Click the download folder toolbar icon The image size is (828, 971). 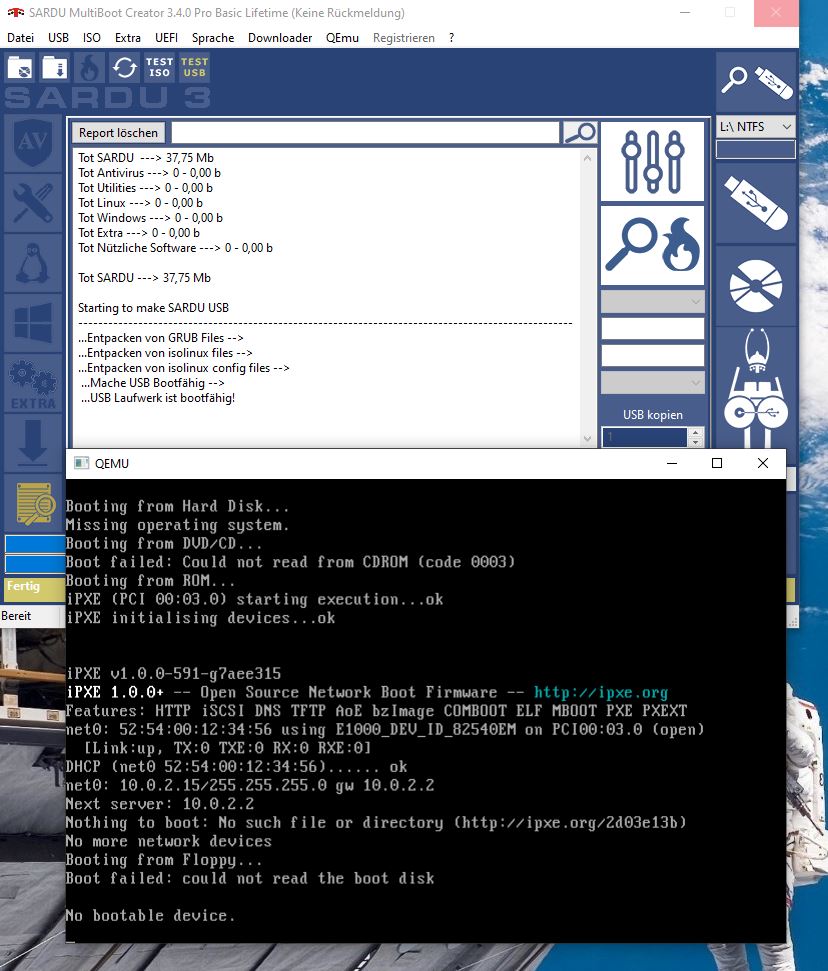[54, 67]
